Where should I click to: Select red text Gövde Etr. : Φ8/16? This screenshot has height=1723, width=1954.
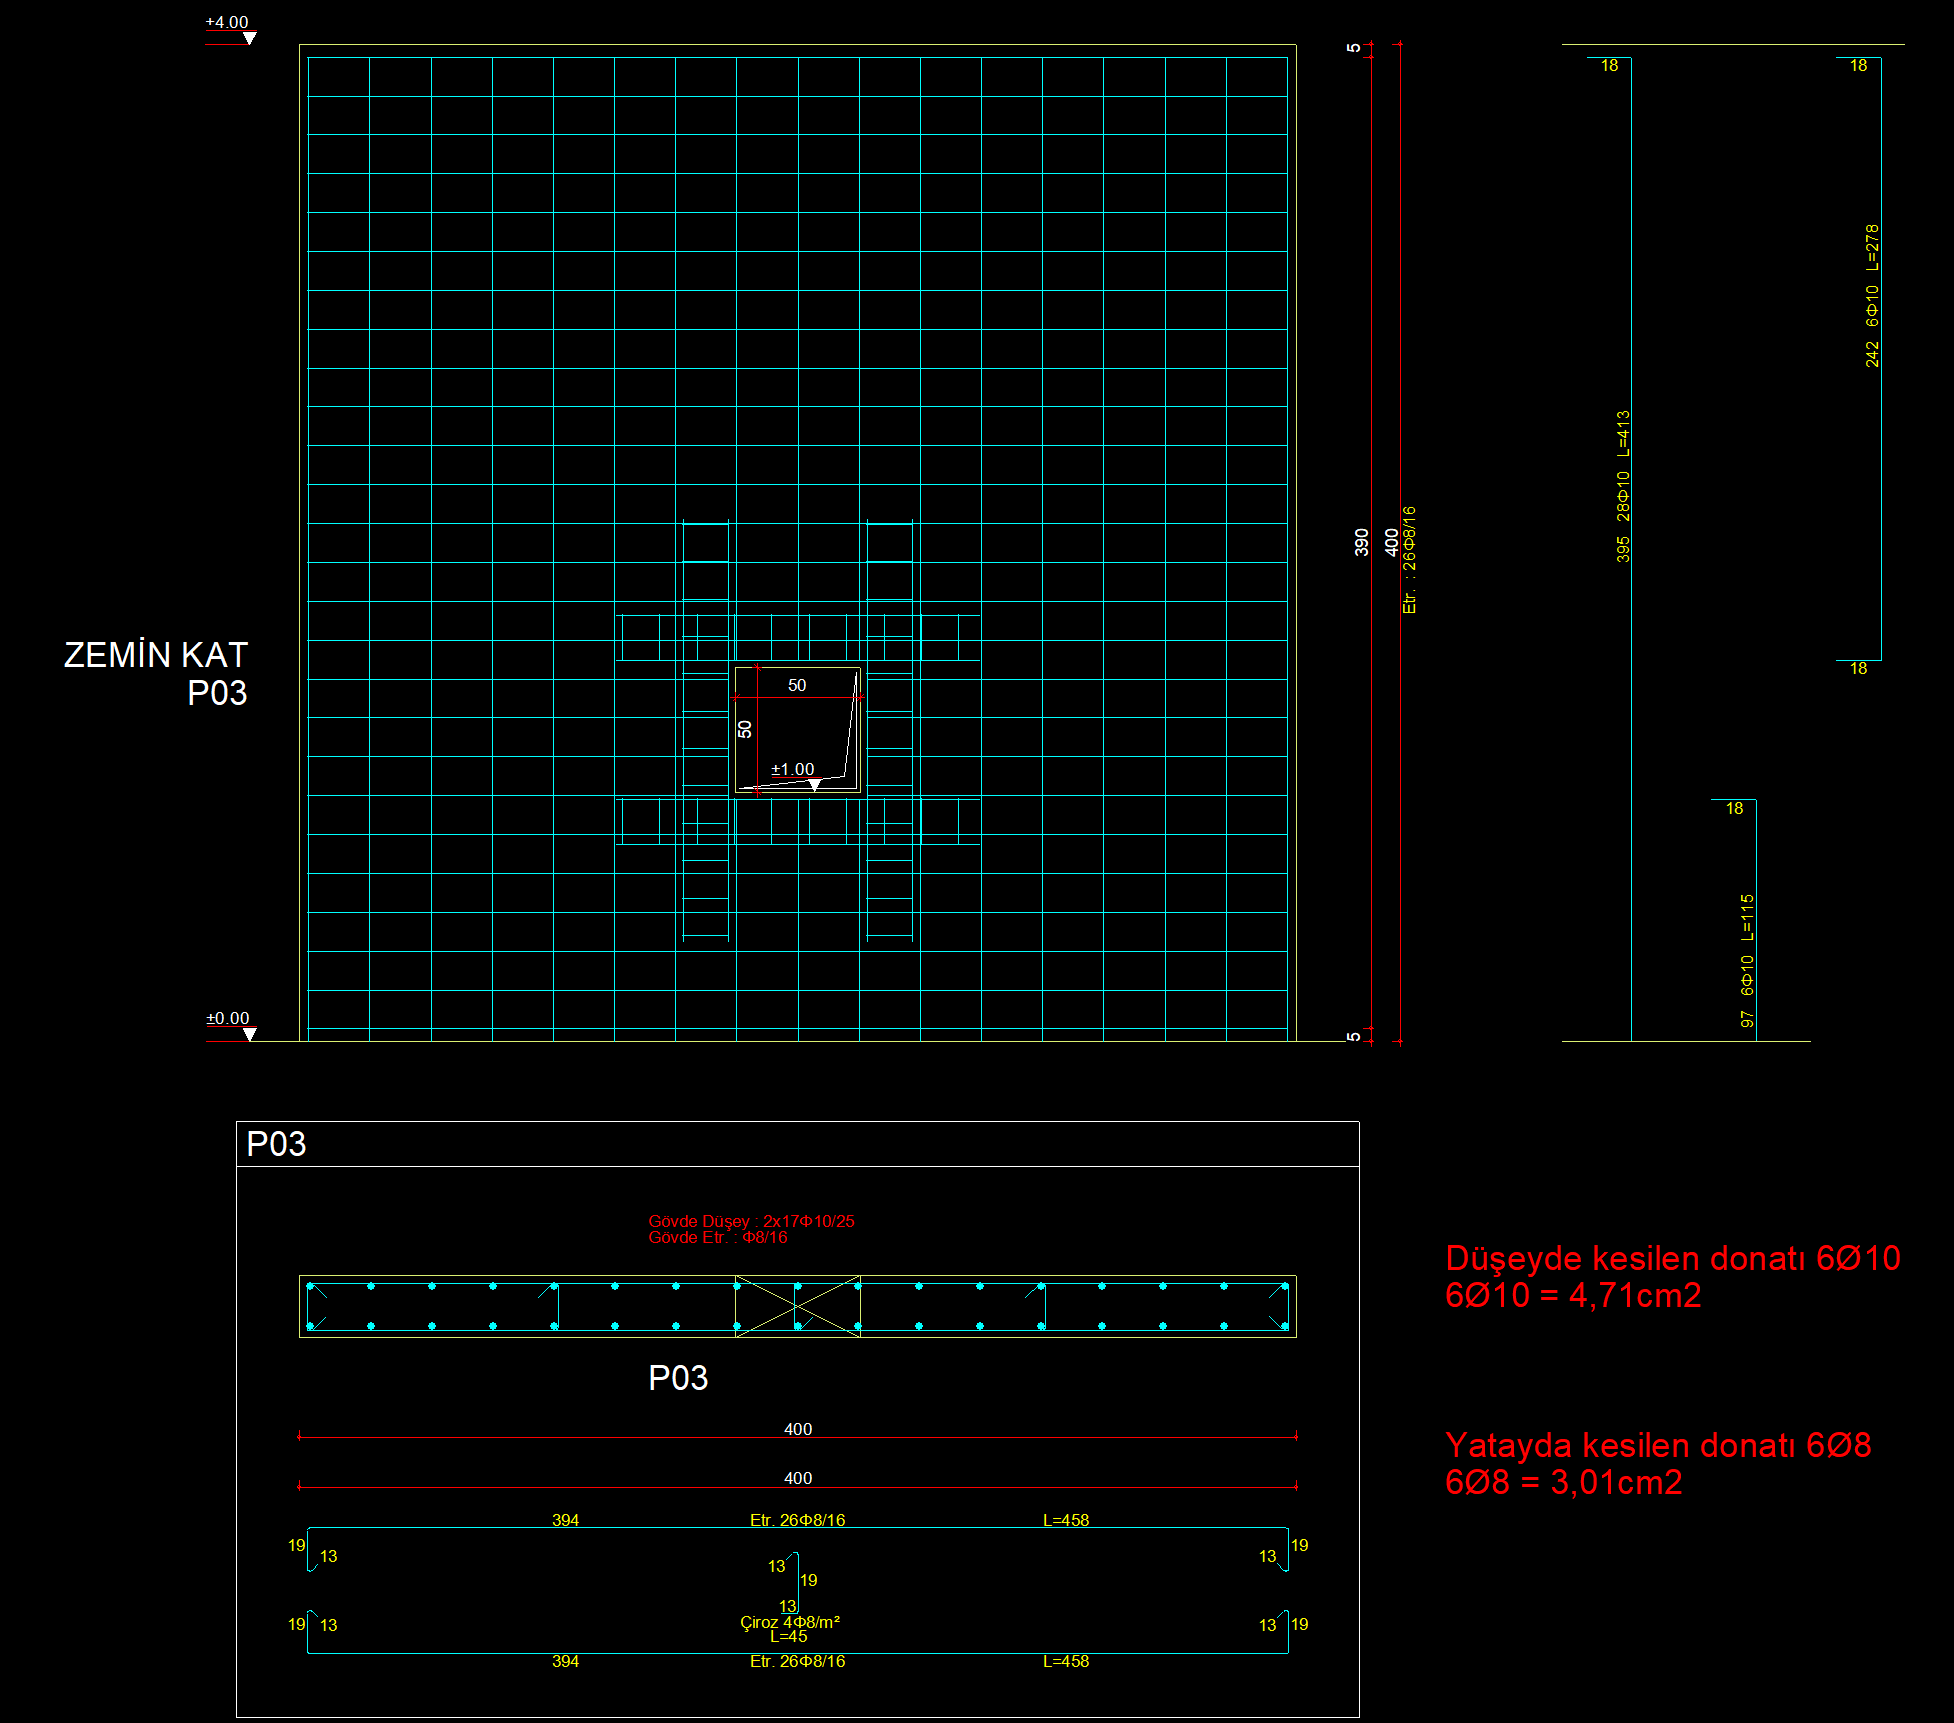(718, 1237)
